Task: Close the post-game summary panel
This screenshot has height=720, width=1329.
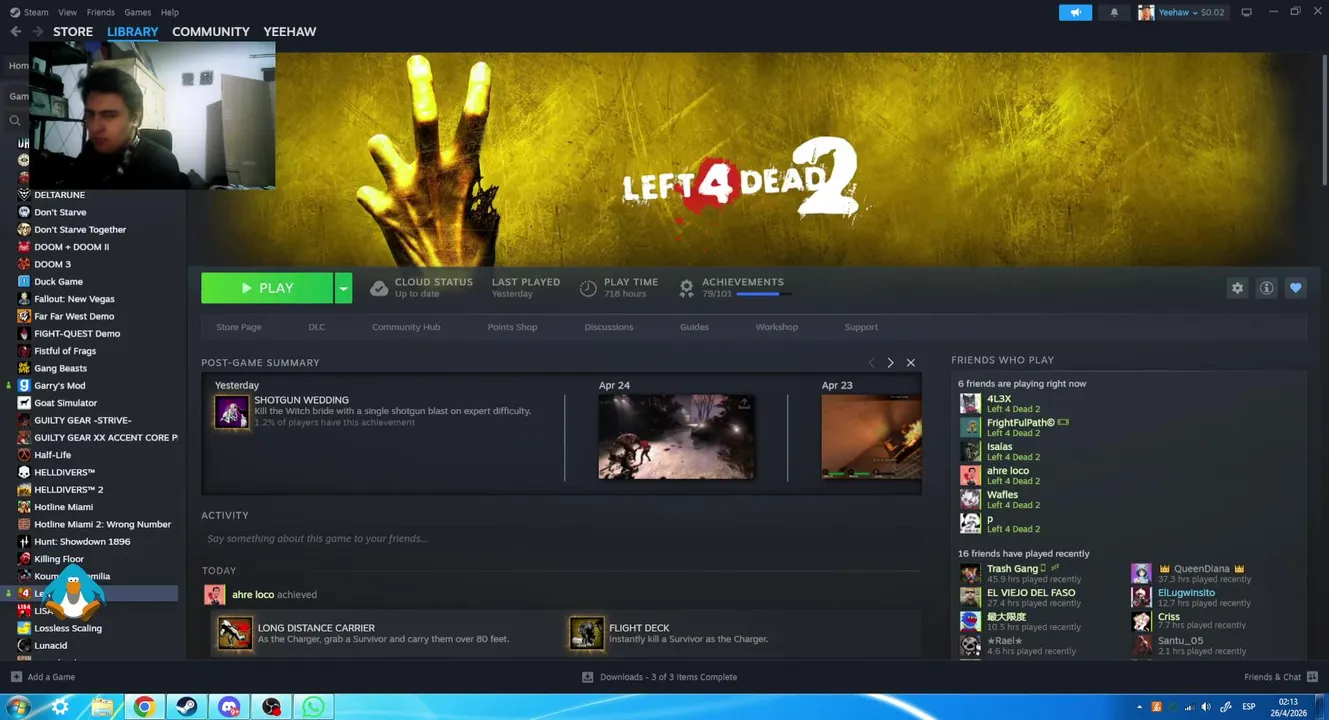Action: (x=910, y=363)
